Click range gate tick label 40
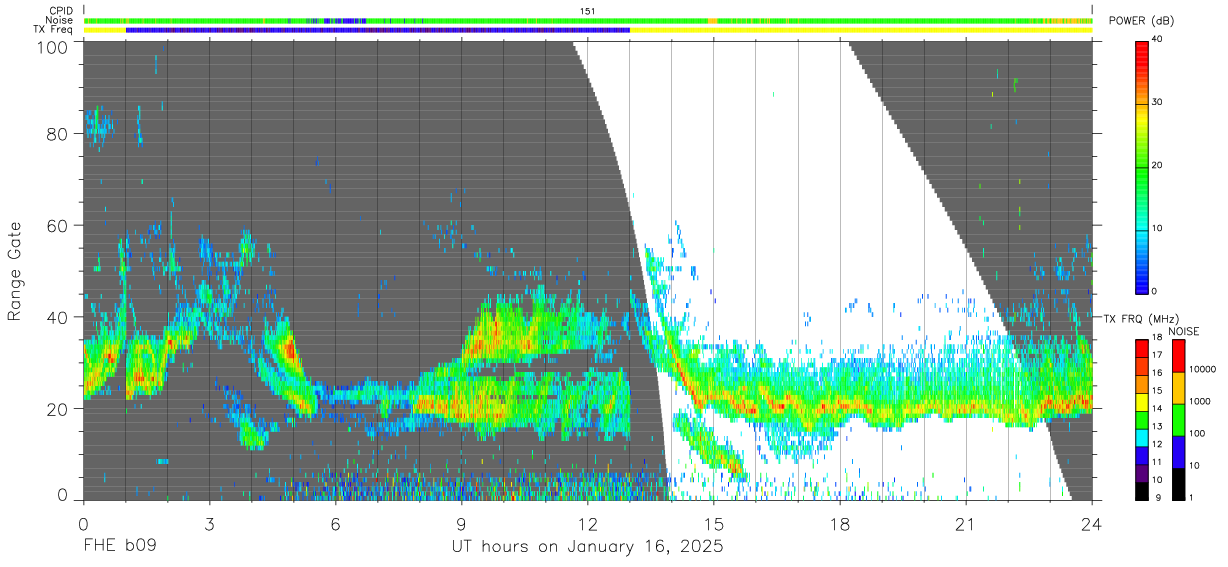Viewport: 1228px width, 567px height. point(59,317)
